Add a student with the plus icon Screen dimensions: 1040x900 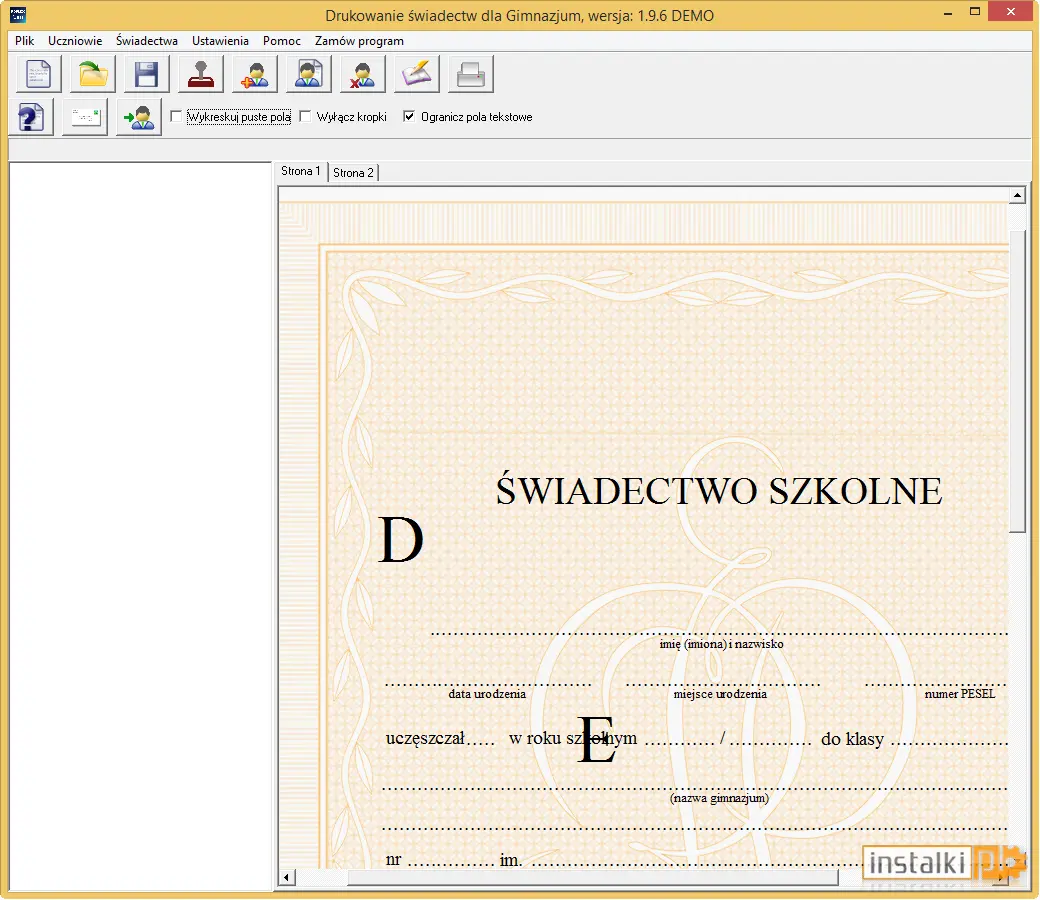[255, 74]
